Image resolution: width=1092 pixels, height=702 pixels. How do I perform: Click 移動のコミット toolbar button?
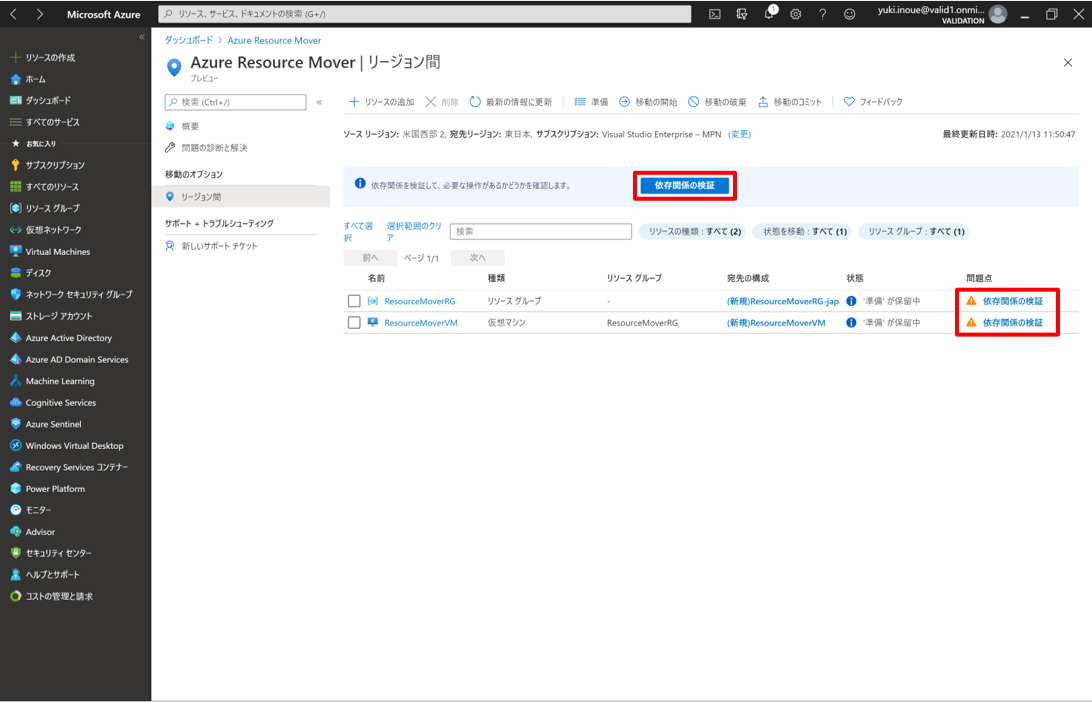[x=790, y=102]
